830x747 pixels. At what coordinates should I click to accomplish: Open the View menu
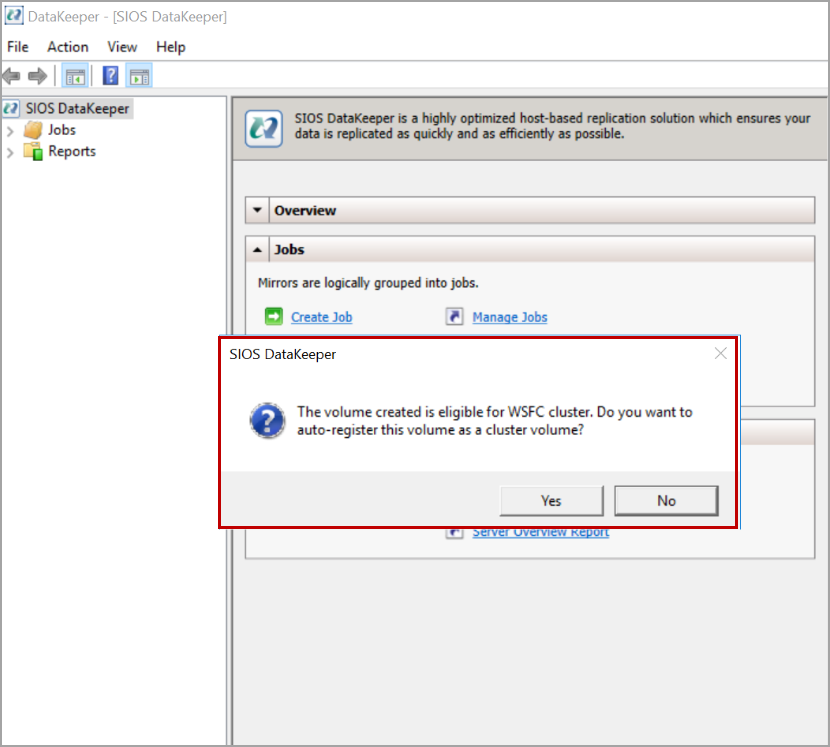point(122,47)
